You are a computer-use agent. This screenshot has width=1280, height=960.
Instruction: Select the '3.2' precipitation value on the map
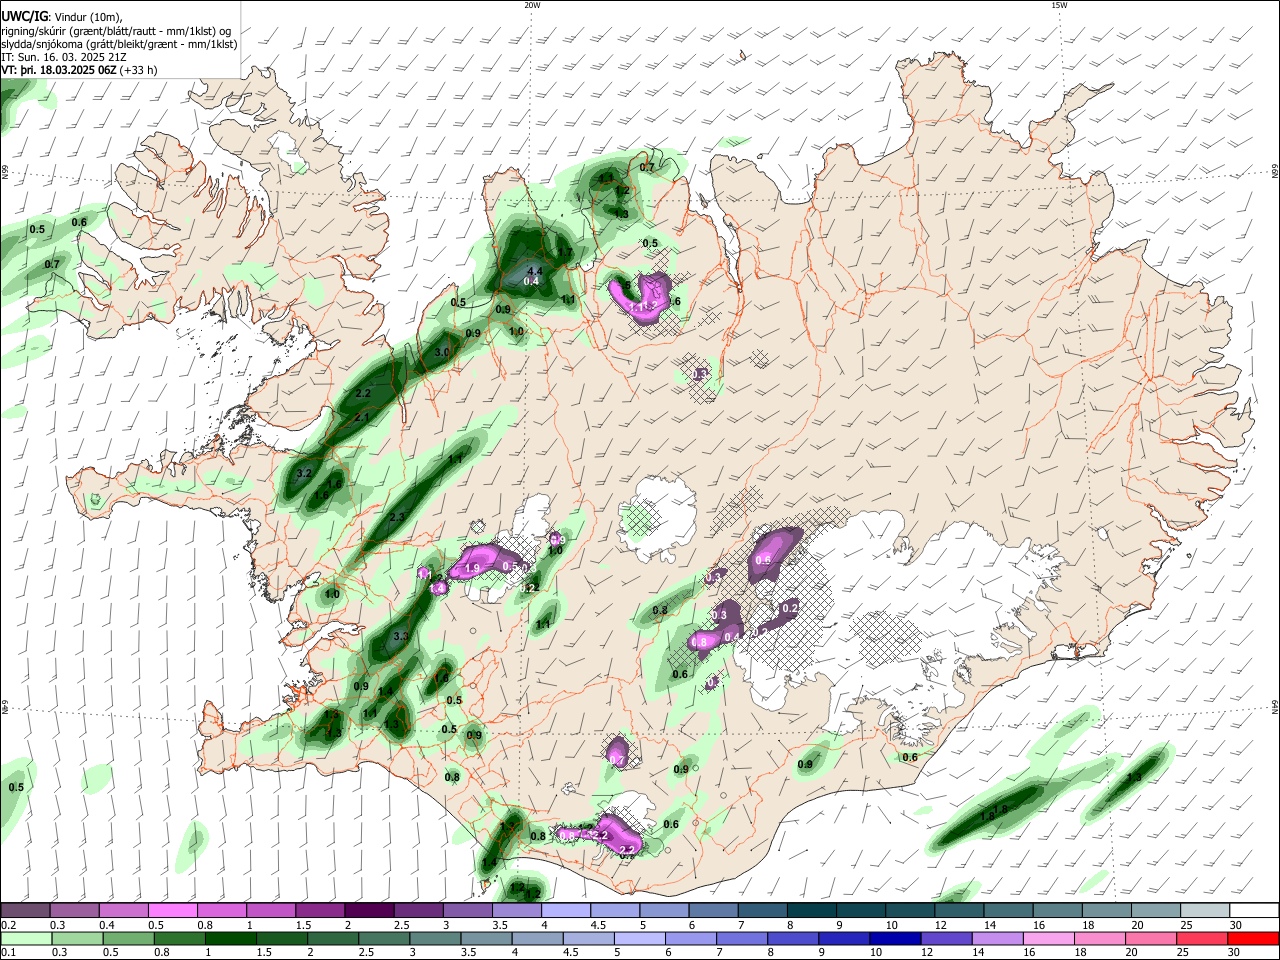coord(305,472)
